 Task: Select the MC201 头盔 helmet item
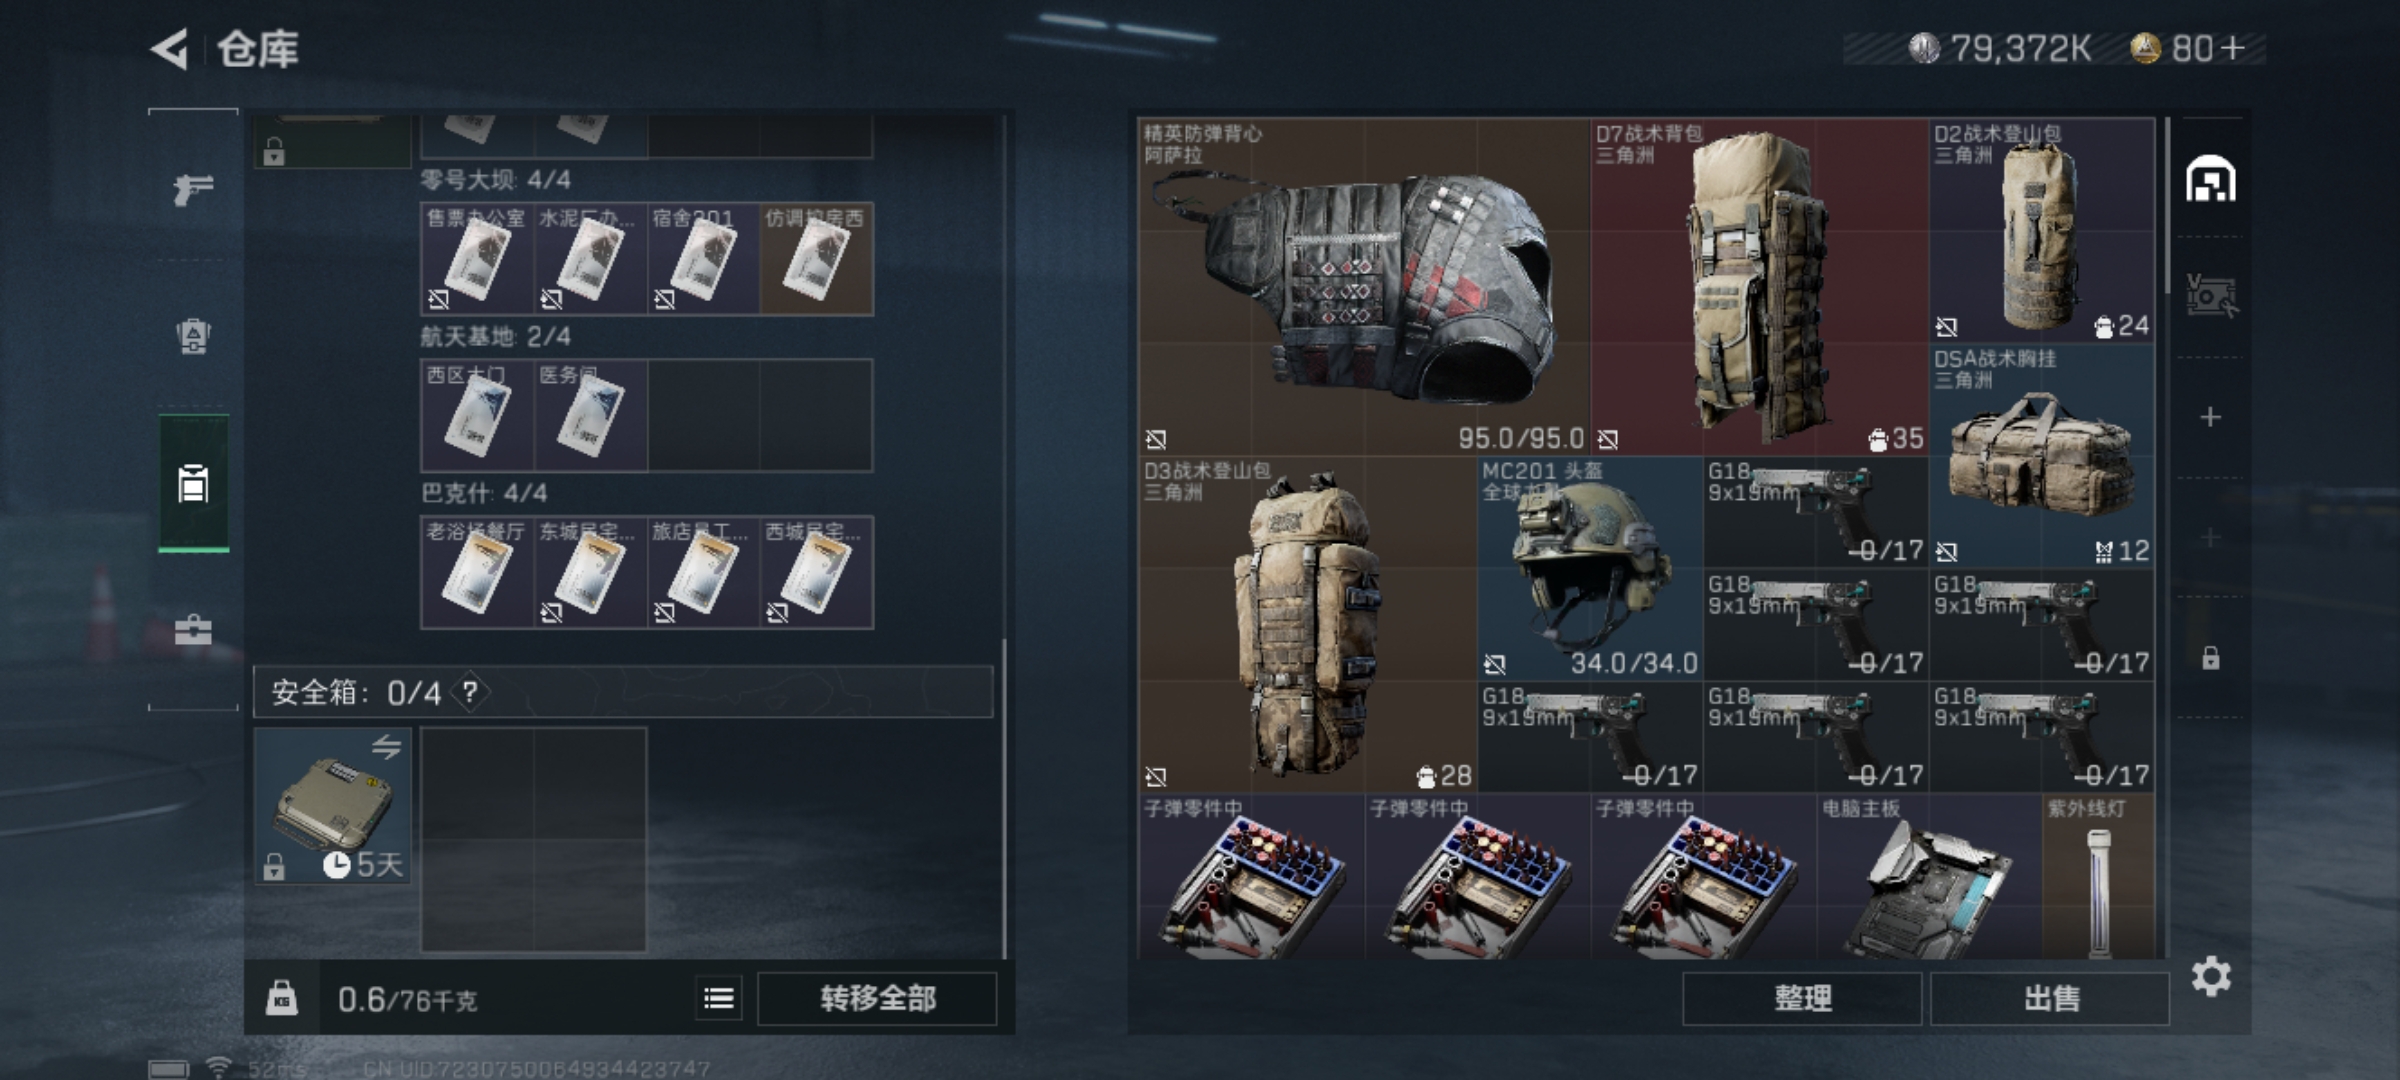(x=1590, y=568)
